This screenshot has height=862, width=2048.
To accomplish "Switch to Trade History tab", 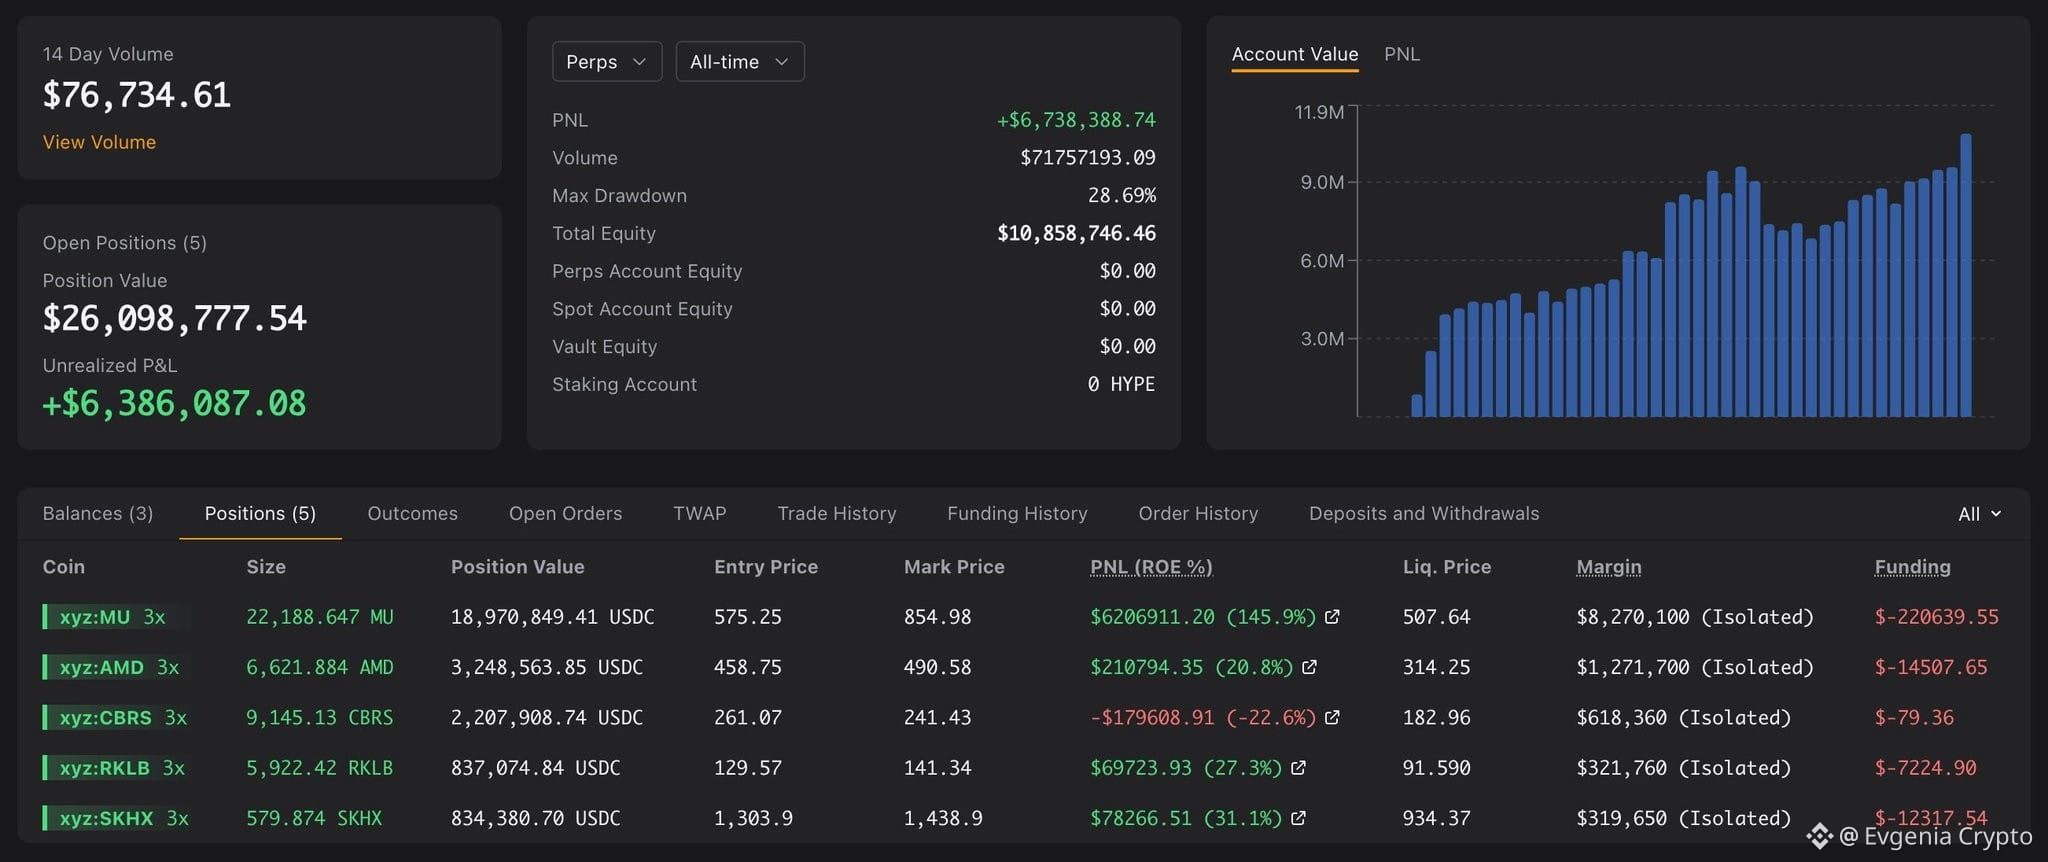I will (837, 513).
